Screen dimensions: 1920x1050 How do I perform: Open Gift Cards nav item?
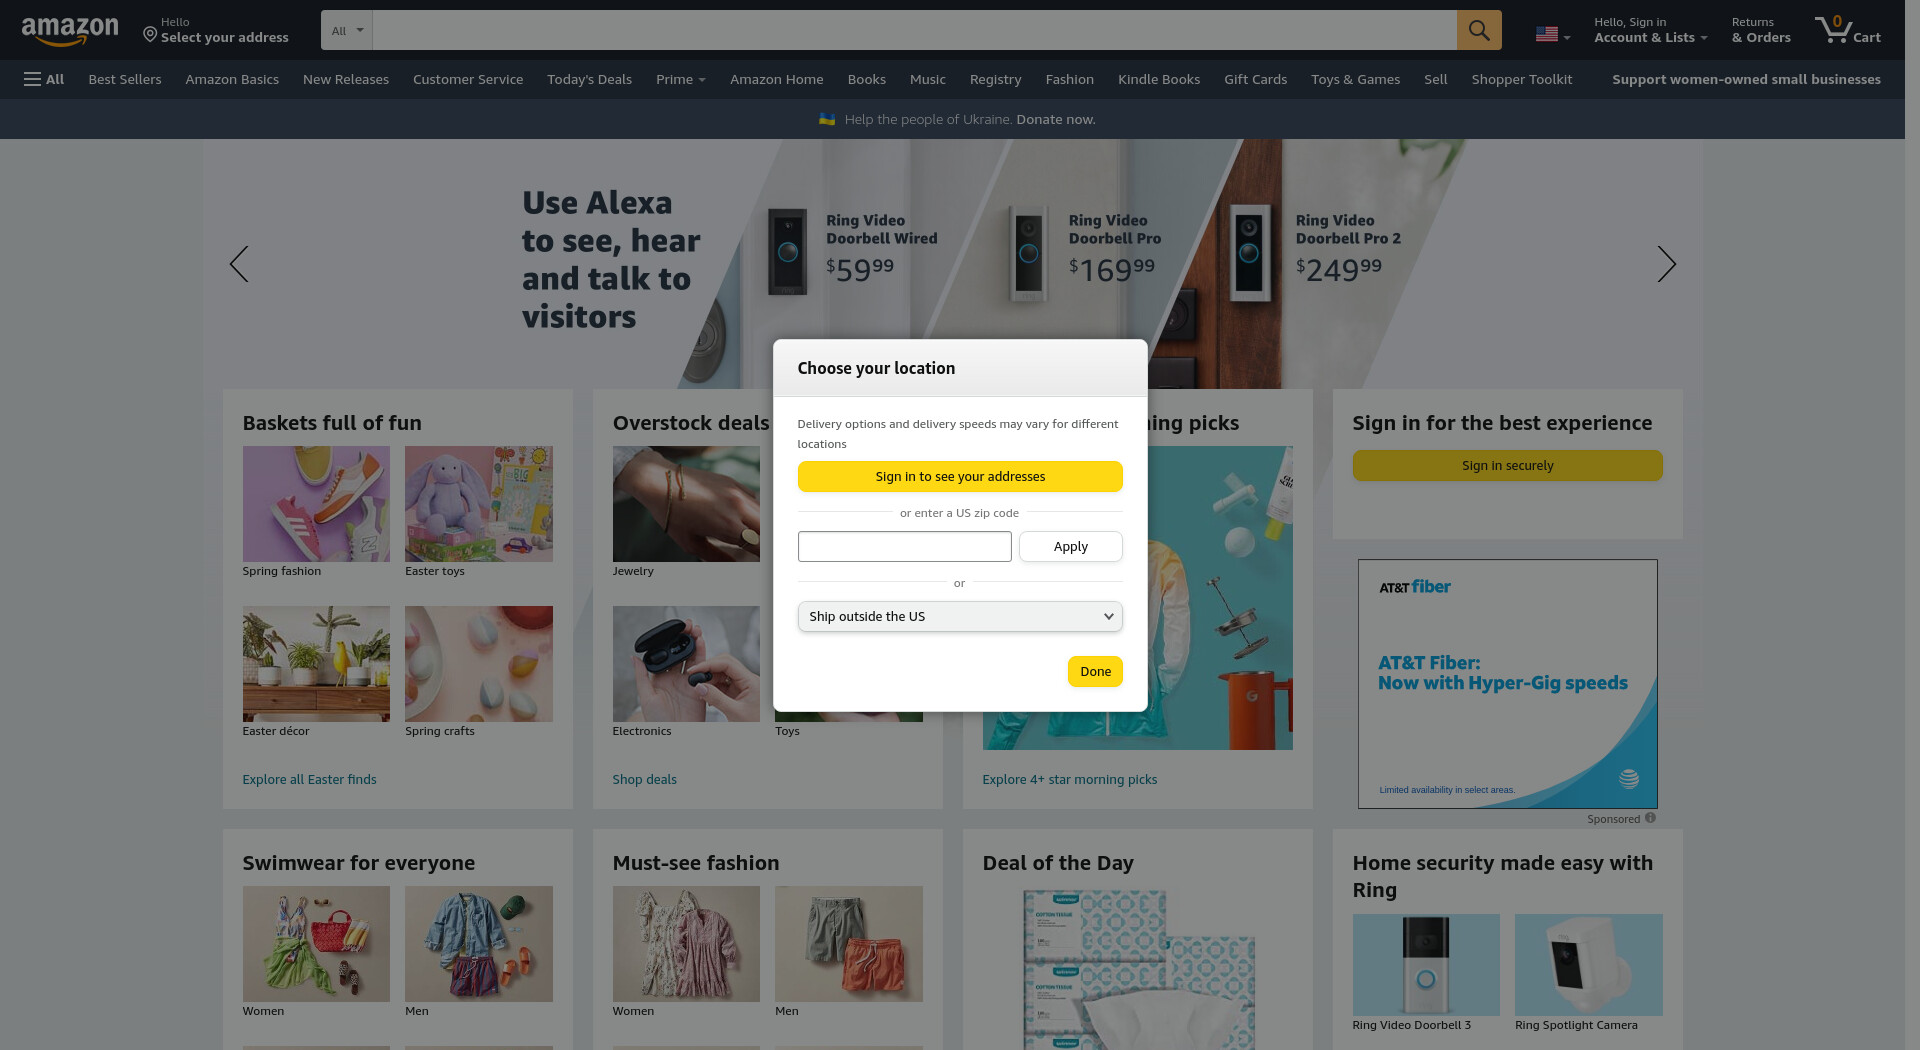[x=1256, y=79]
